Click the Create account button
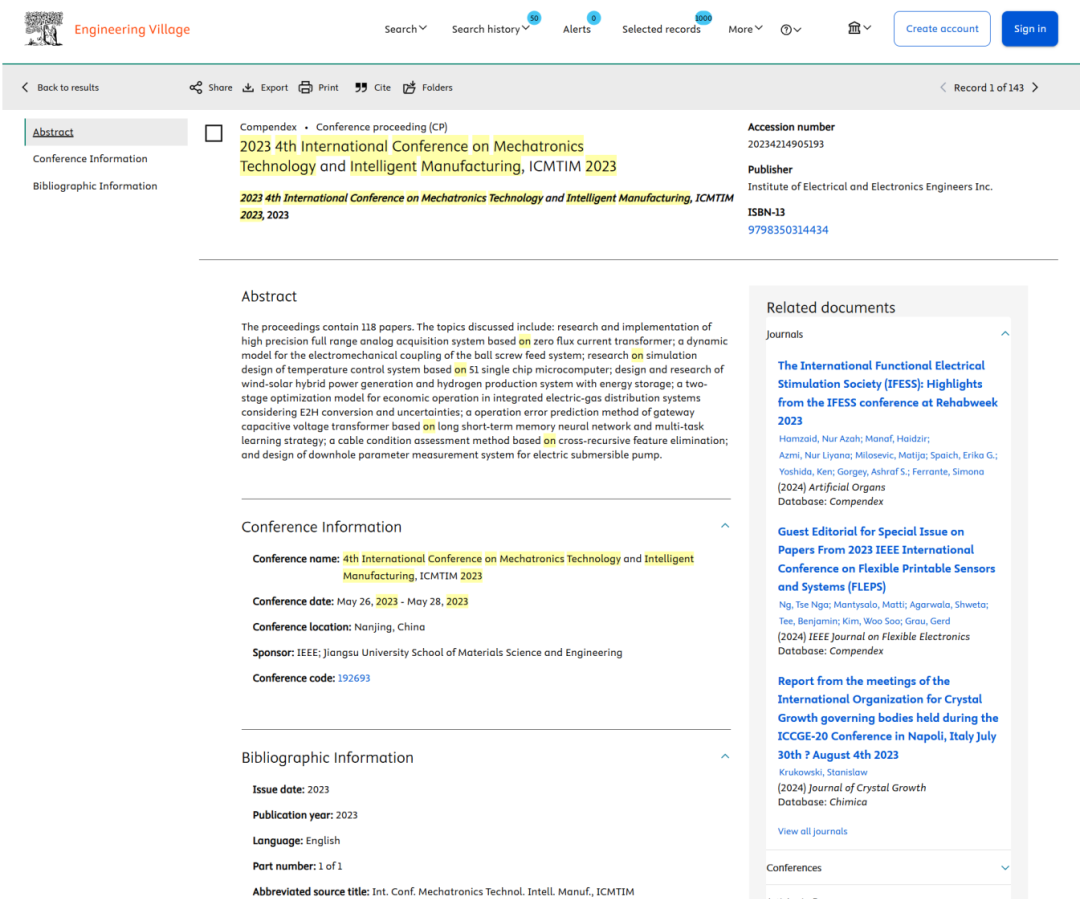 (942, 29)
